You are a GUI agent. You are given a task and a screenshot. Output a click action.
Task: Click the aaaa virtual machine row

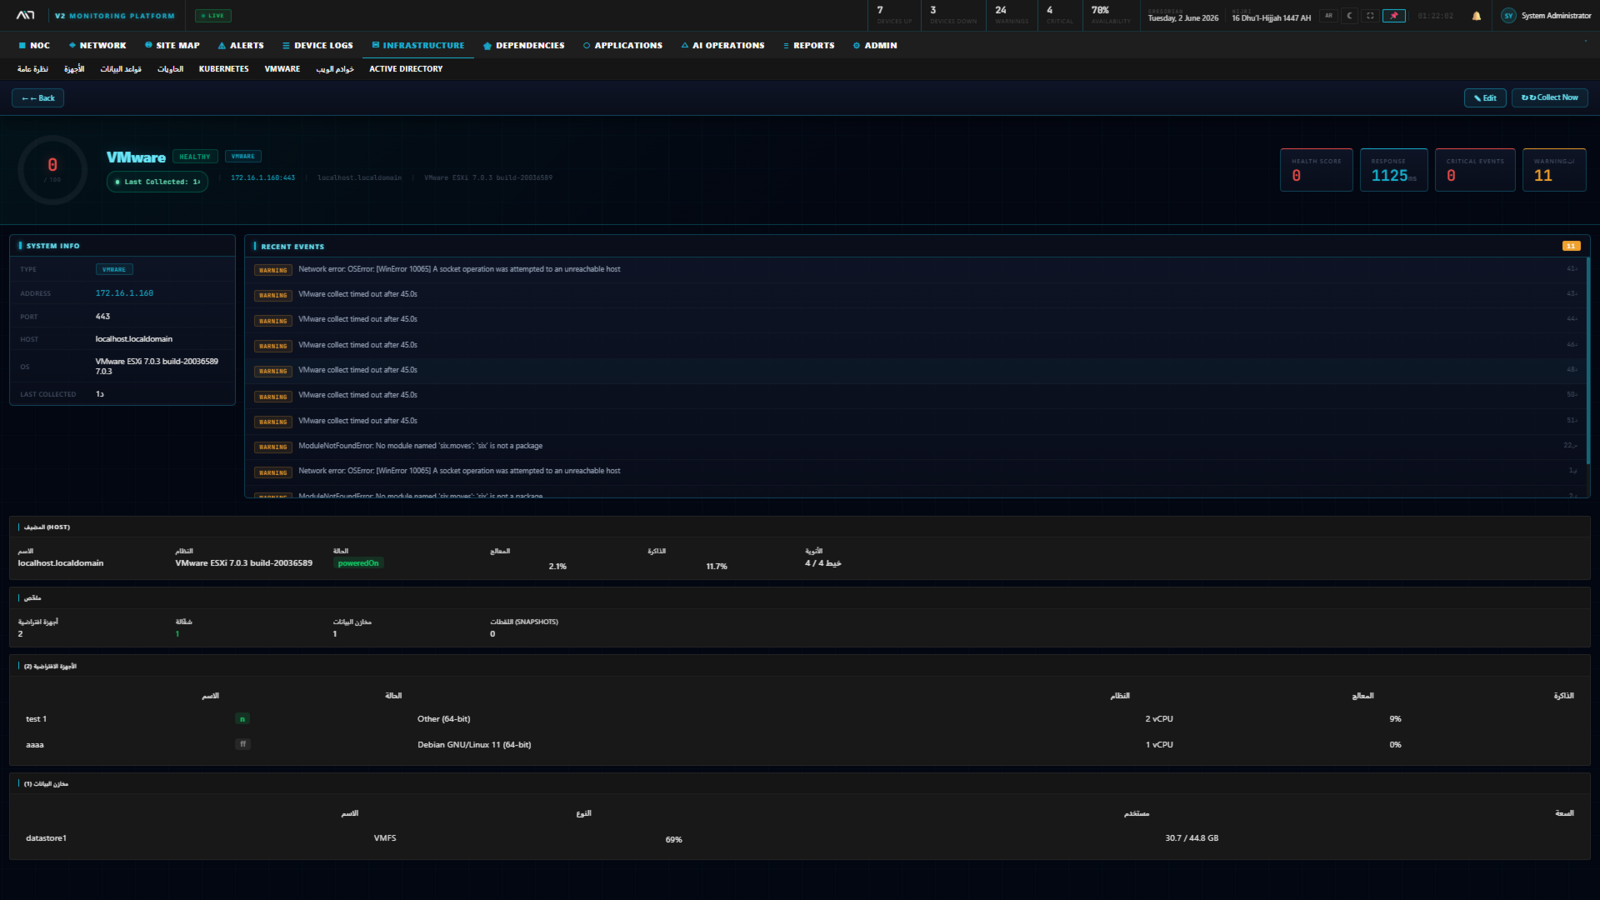[x=800, y=745]
